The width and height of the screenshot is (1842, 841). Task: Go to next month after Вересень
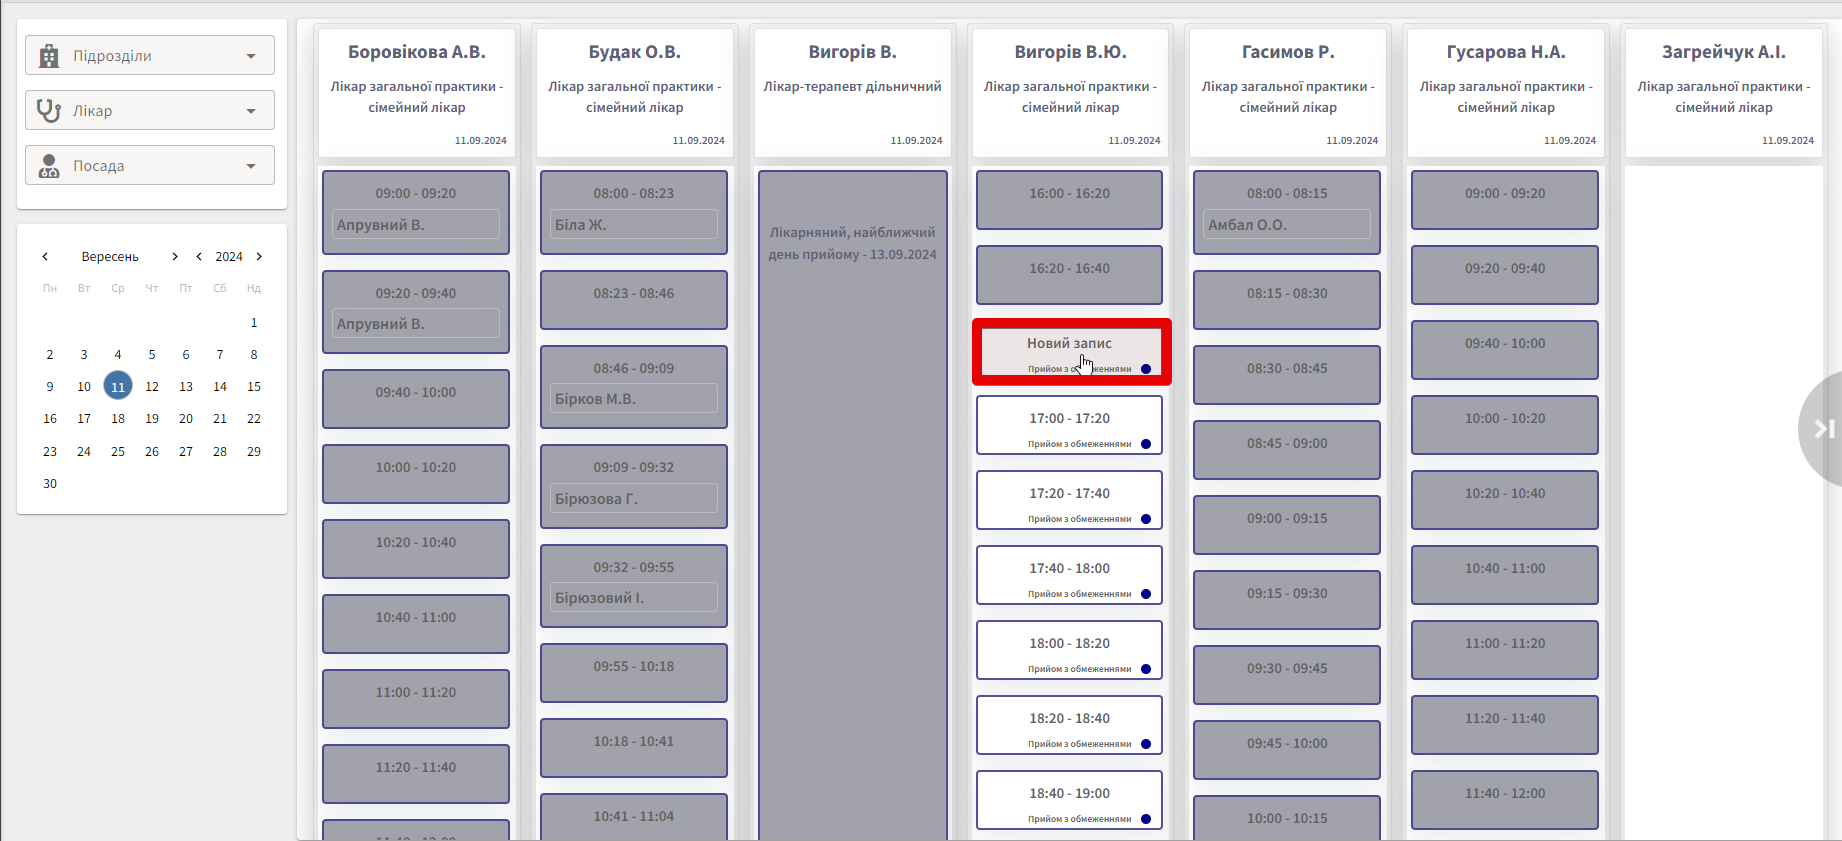pyautogui.click(x=175, y=257)
